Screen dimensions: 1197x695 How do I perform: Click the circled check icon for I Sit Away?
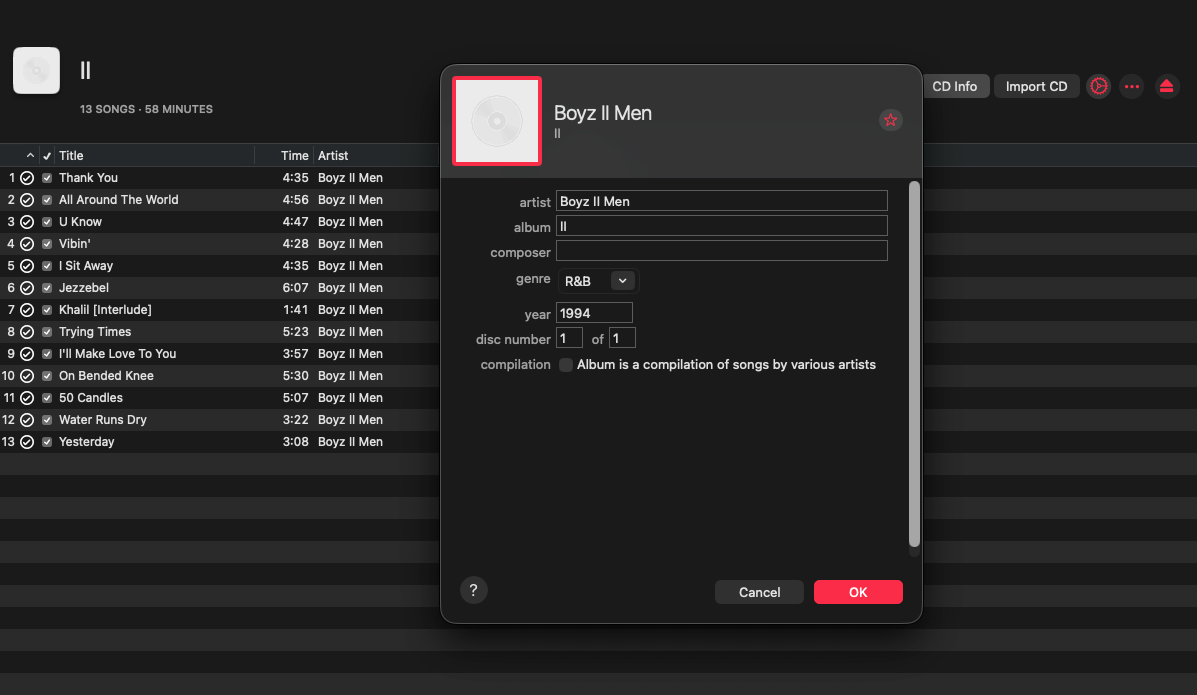[x=27, y=266]
